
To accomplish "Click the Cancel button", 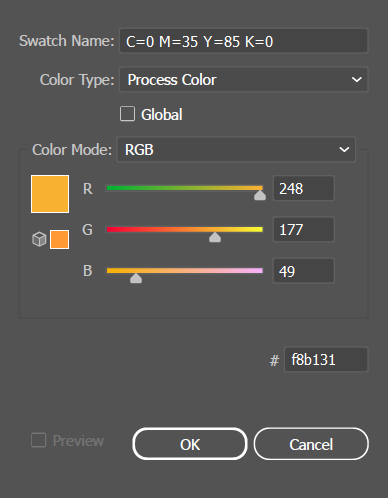I will point(311,444).
